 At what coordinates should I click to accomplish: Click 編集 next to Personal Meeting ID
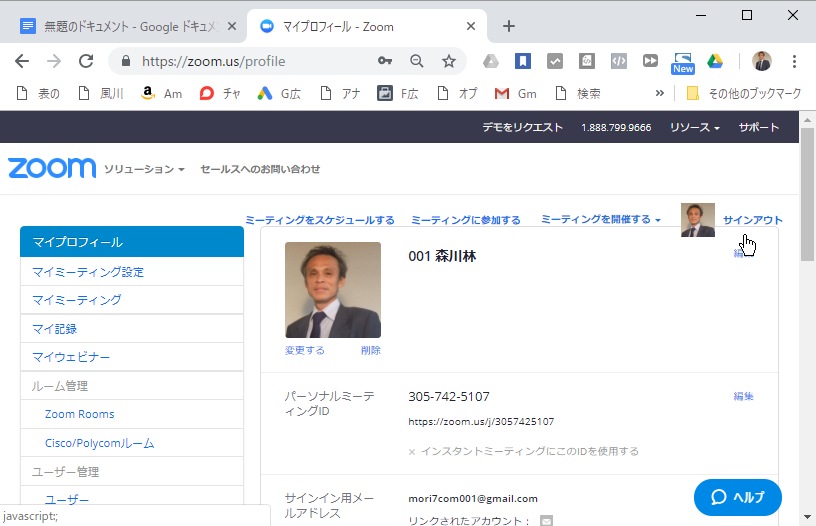point(743,396)
